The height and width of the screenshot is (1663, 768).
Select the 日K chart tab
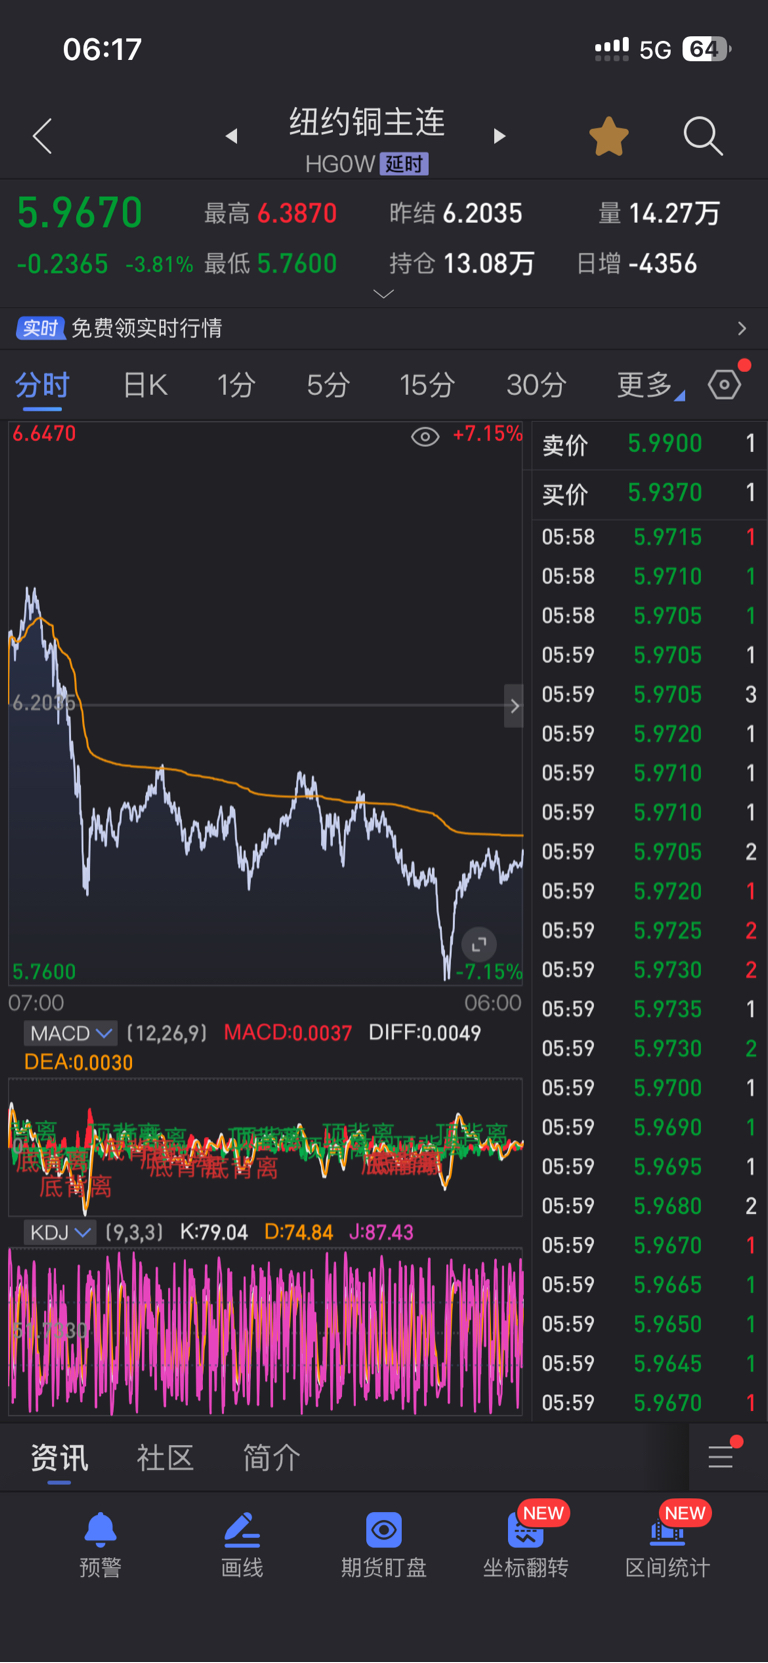point(145,385)
